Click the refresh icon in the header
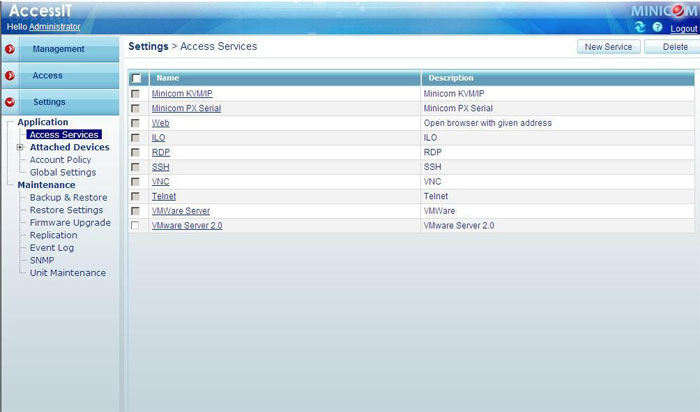 [641, 28]
